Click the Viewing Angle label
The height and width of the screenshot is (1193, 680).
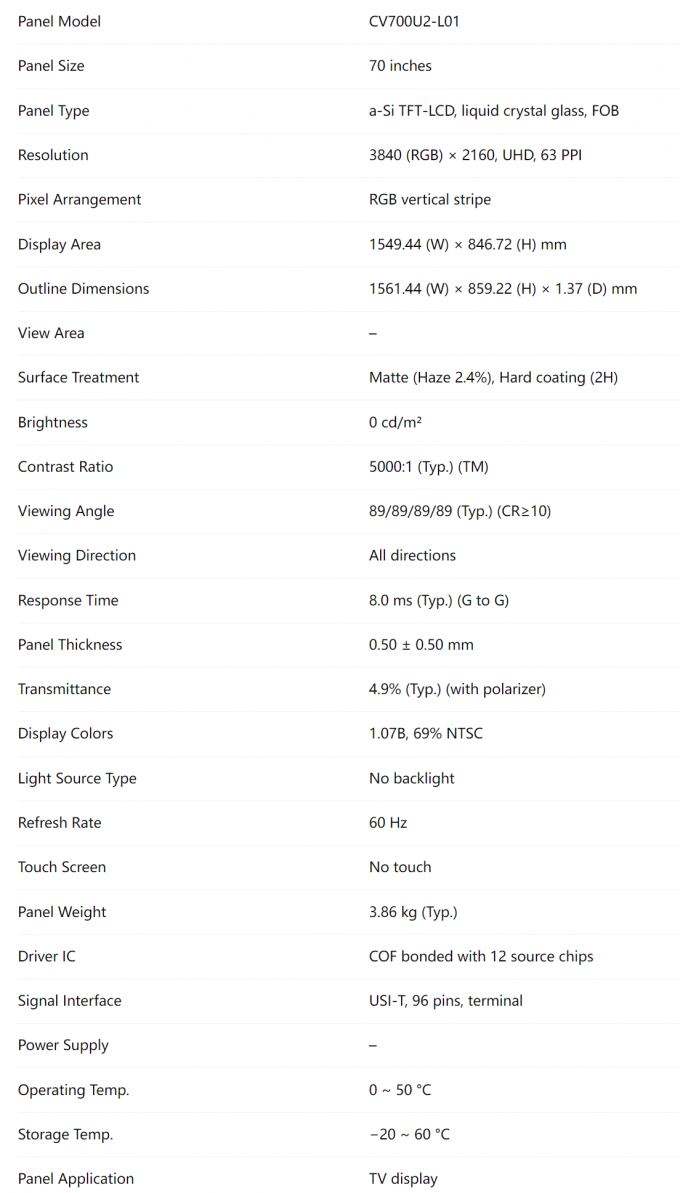pyautogui.click(x=66, y=511)
